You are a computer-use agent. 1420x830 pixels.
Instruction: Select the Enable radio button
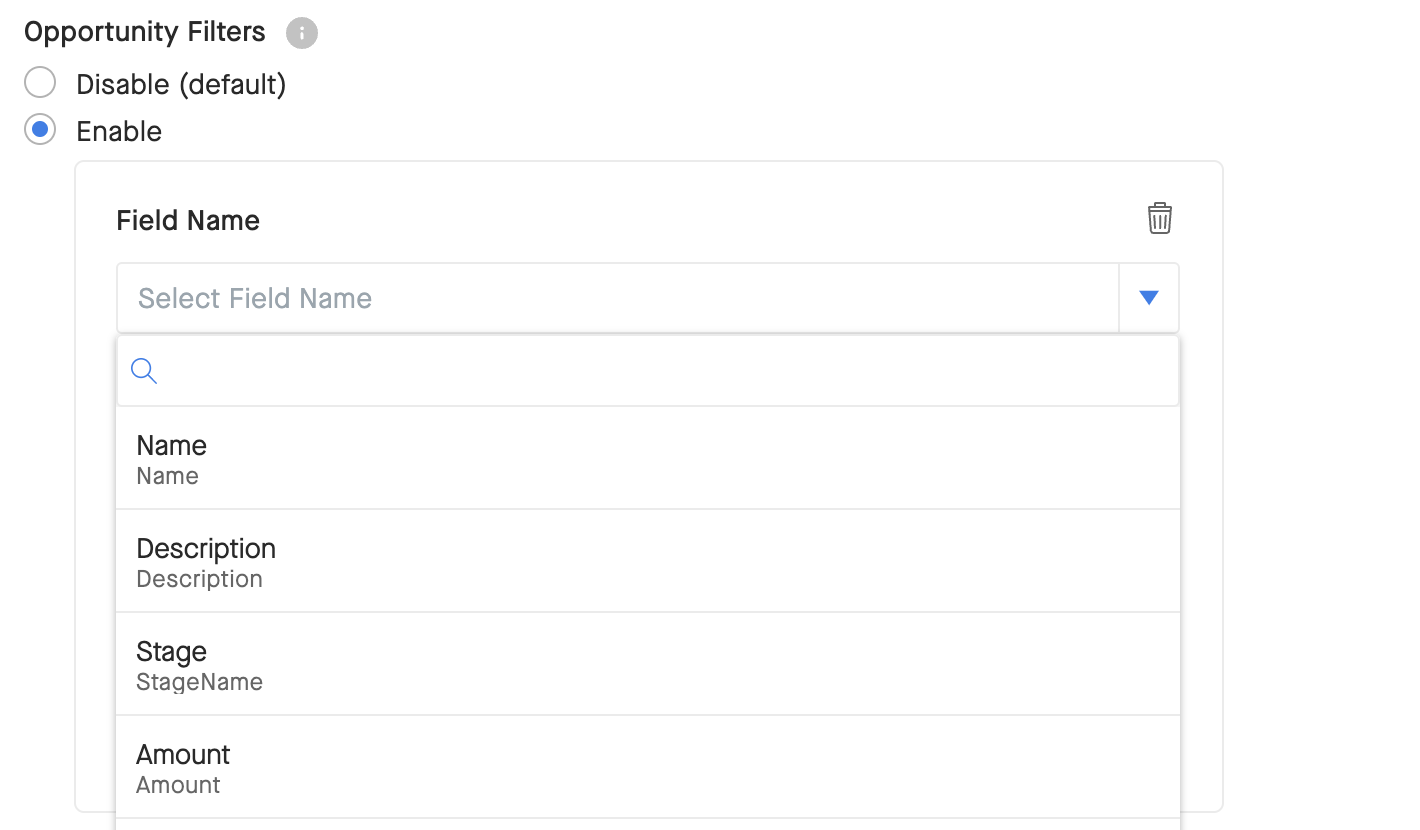[40, 130]
